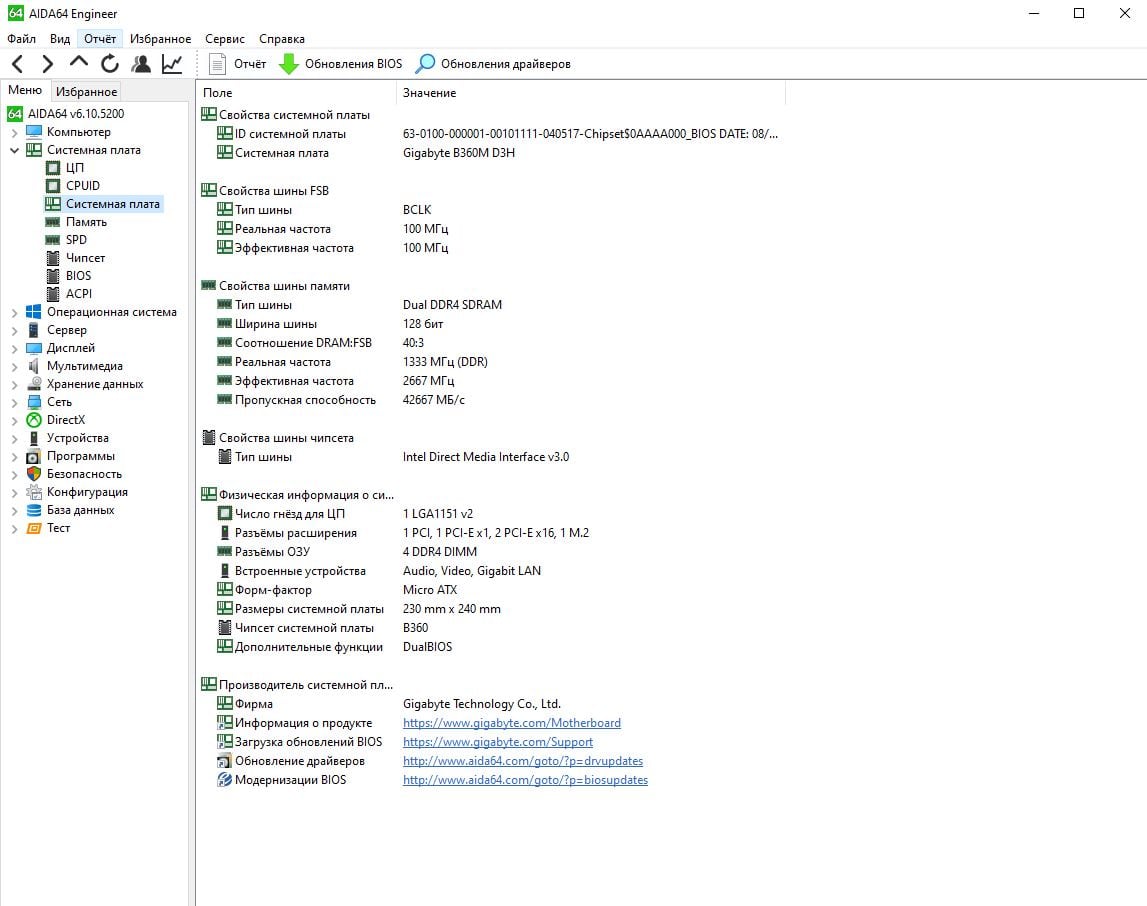The image size is (1147, 906).
Task: Select the SPD module icon
Action: tap(53, 240)
